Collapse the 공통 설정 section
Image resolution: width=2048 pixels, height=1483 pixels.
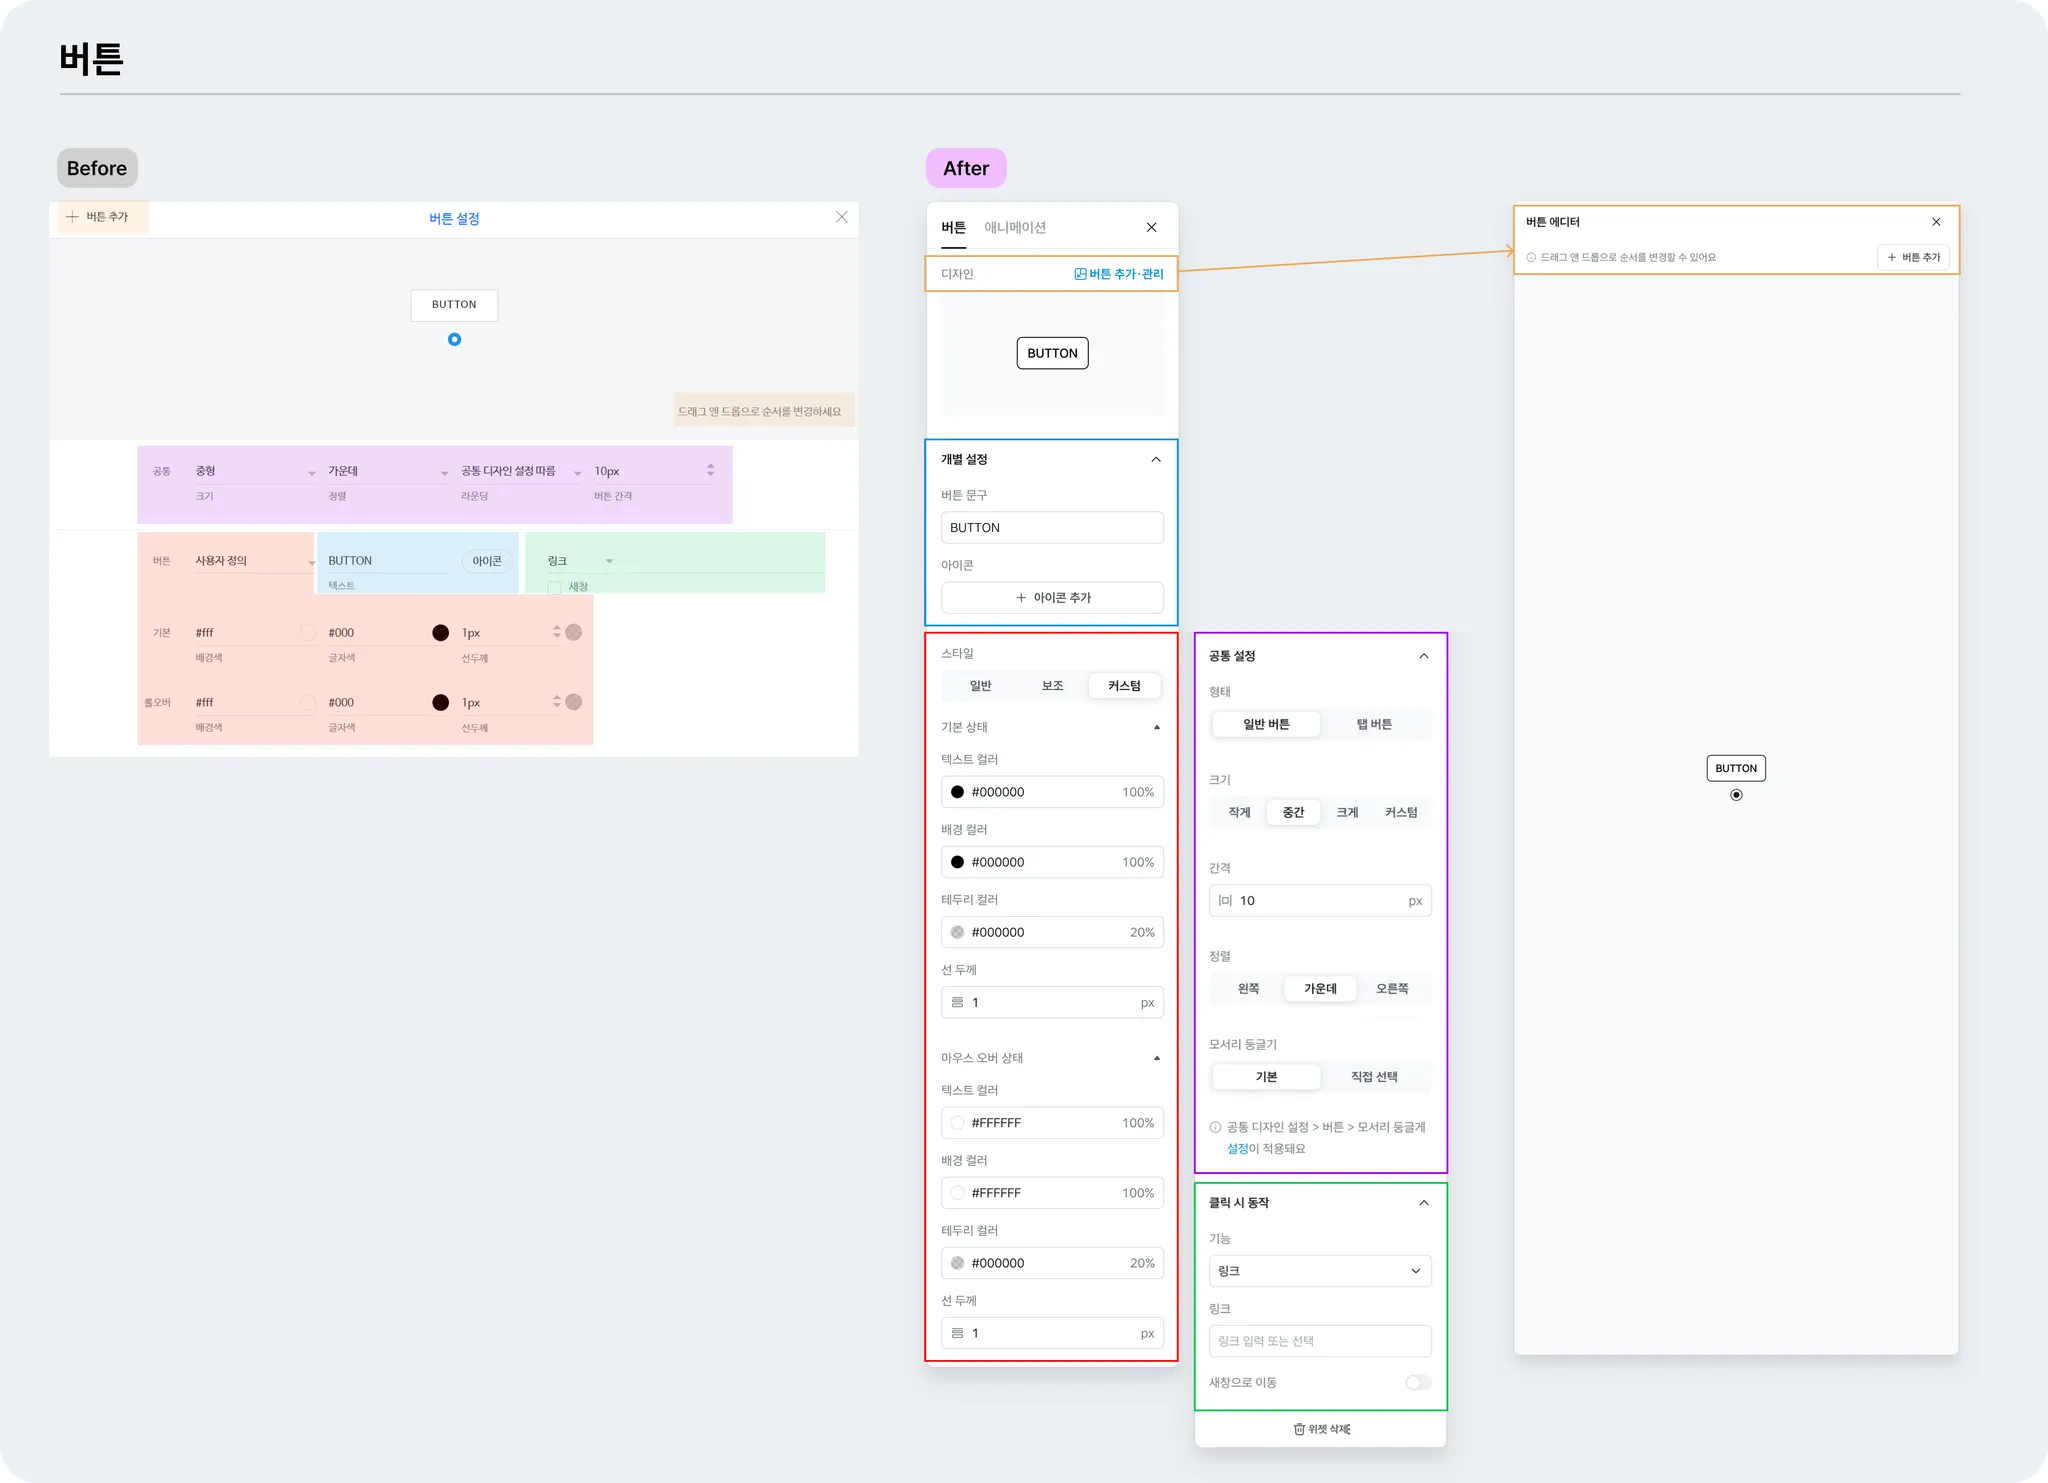pyautogui.click(x=1424, y=656)
